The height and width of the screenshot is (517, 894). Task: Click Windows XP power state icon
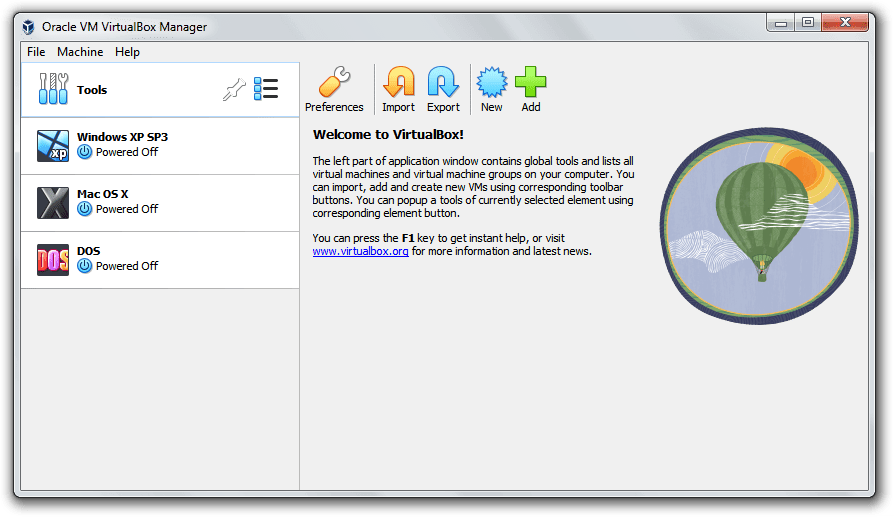click(x=84, y=152)
